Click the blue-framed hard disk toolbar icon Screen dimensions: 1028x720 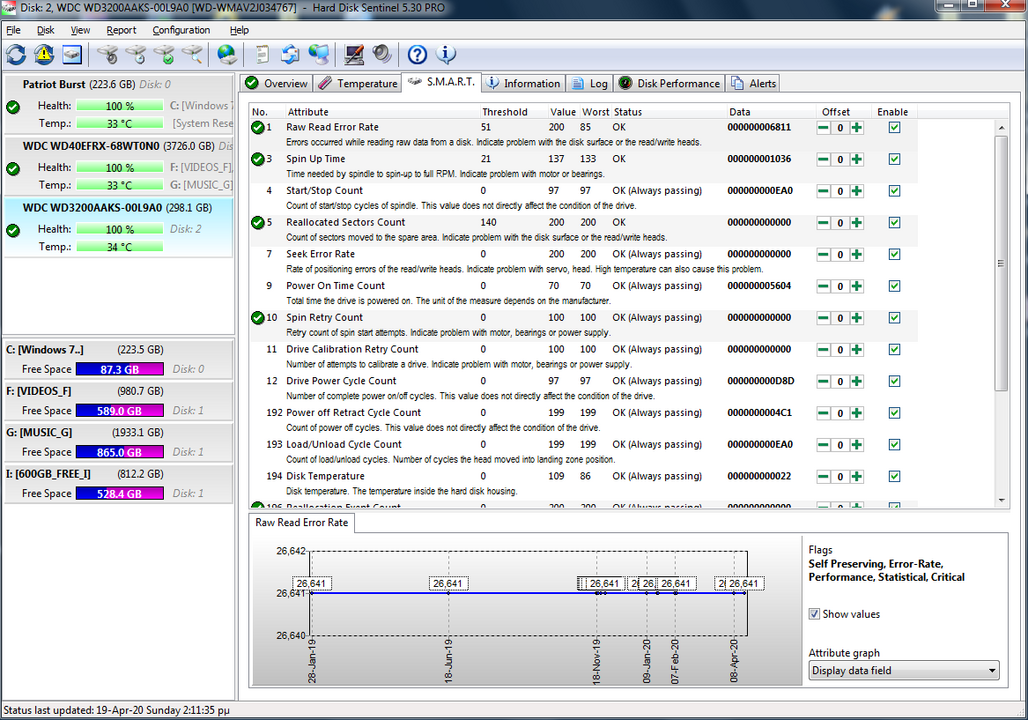click(x=72, y=54)
